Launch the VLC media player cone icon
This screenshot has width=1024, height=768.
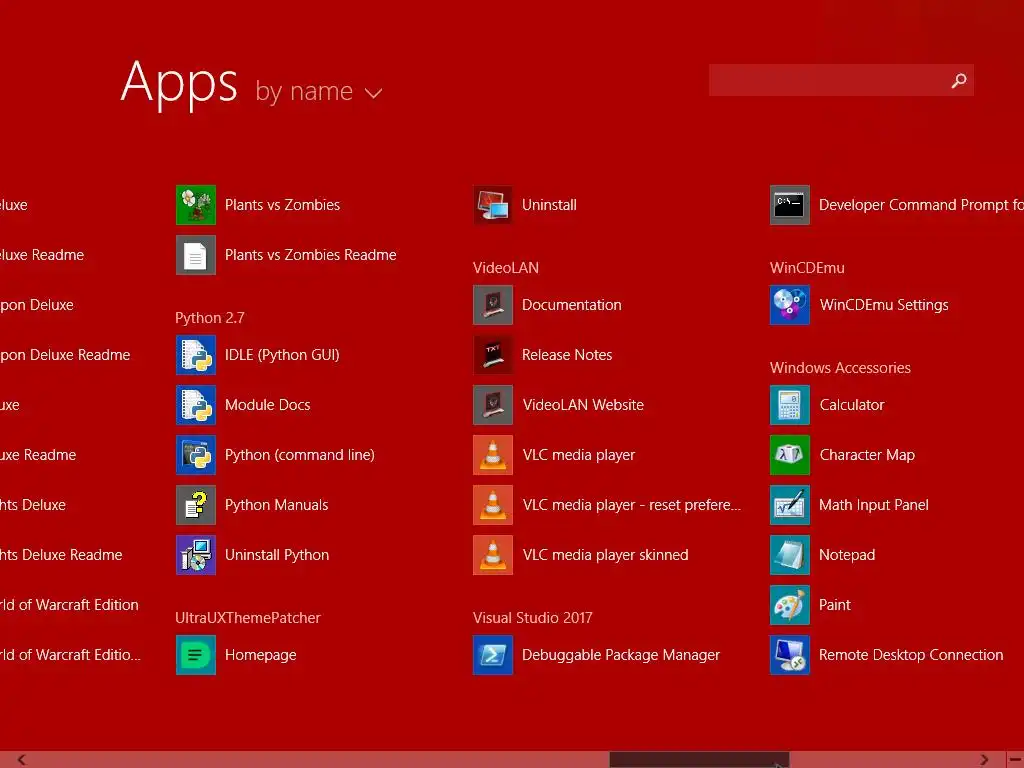tap(493, 455)
